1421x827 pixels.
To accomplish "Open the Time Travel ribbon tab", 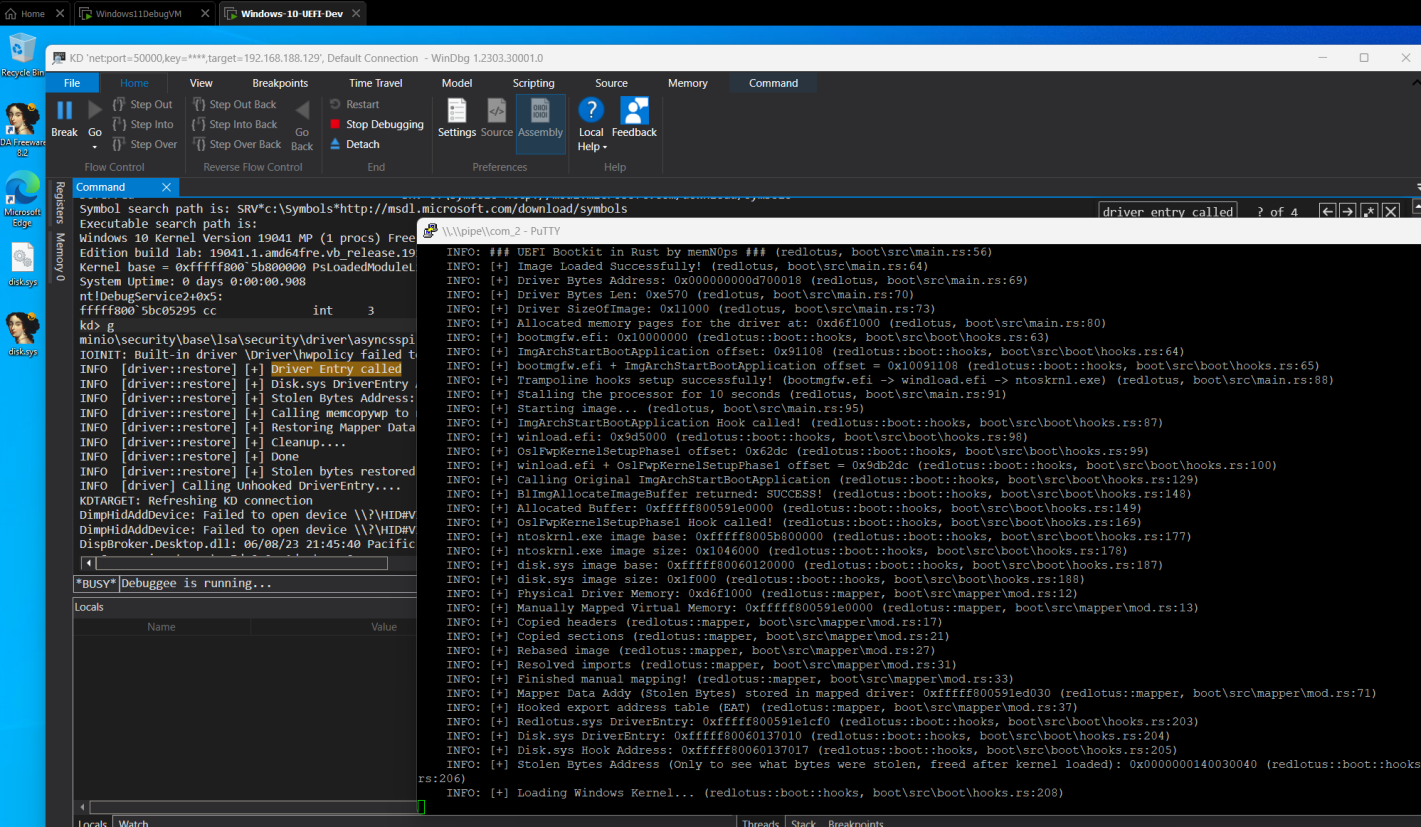I will [x=376, y=83].
